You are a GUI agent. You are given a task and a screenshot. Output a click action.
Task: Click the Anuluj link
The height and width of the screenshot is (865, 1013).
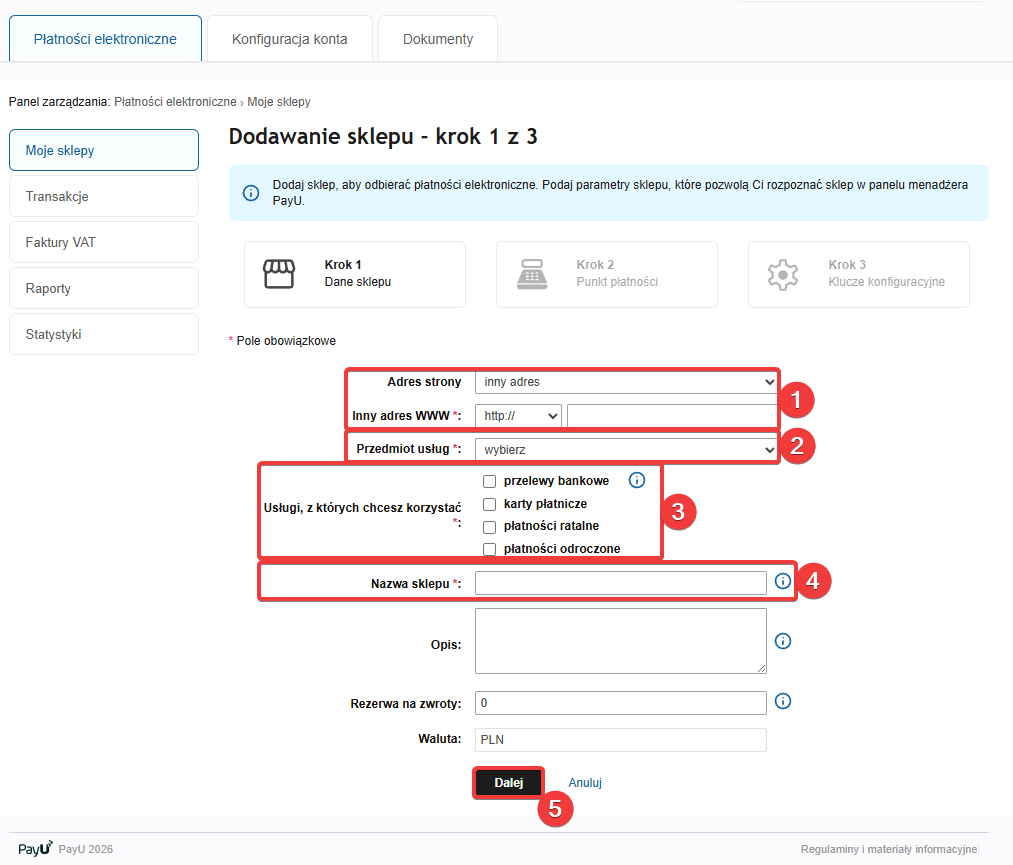coord(585,783)
